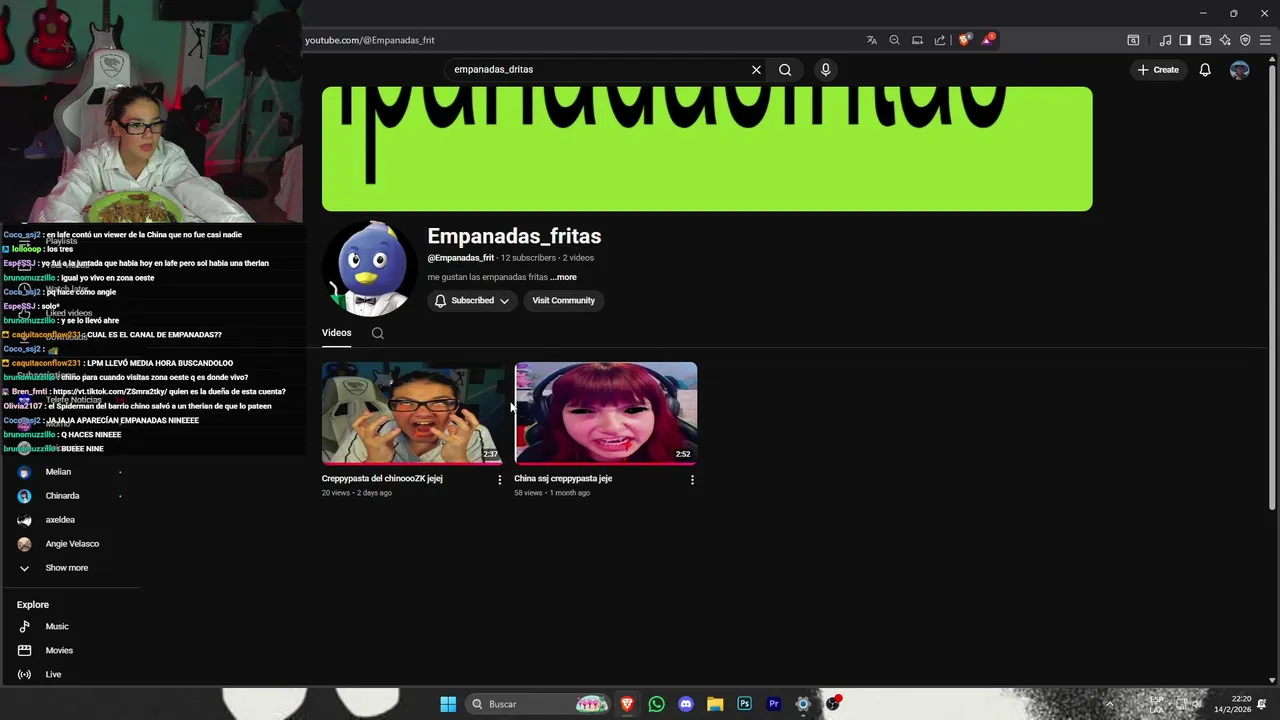This screenshot has height=720, width=1280.
Task: Open Brave Shields lion icon
Action: pos(964,40)
